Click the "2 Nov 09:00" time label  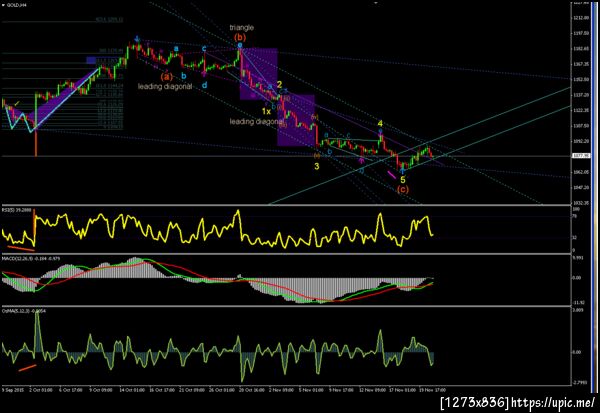[282, 390]
